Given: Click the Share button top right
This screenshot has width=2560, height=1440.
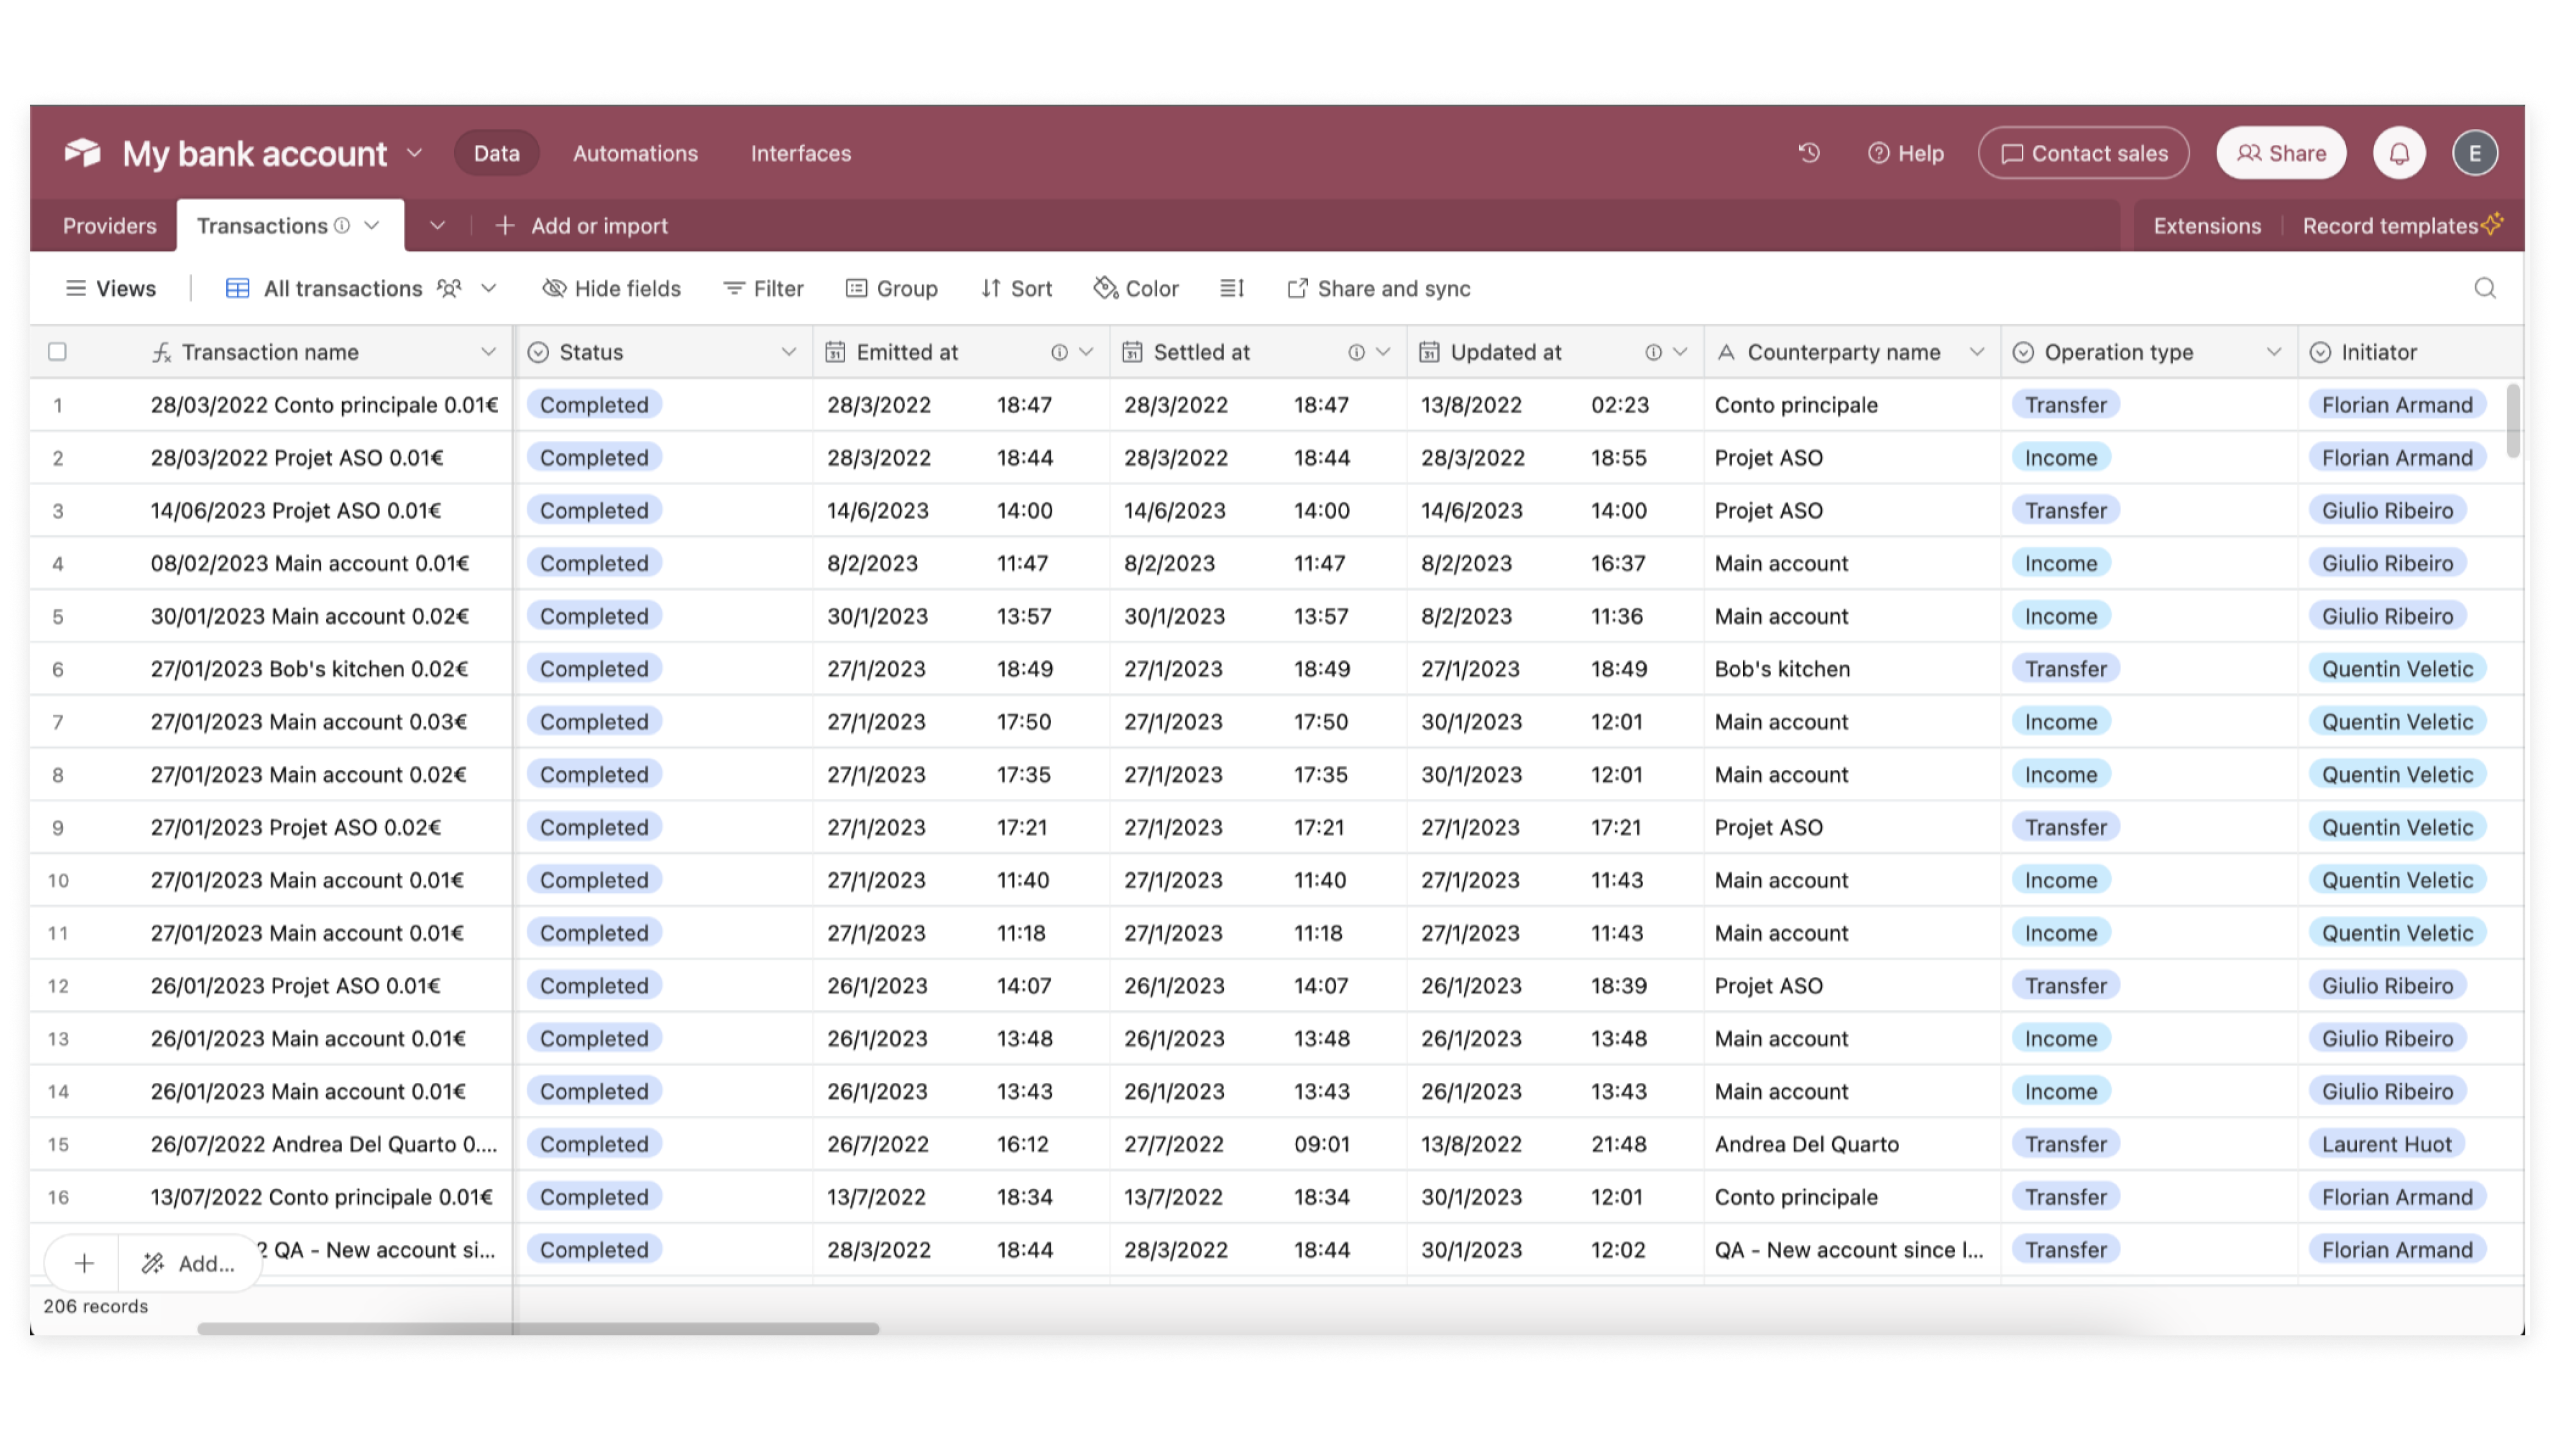Looking at the screenshot, I should point(2282,153).
